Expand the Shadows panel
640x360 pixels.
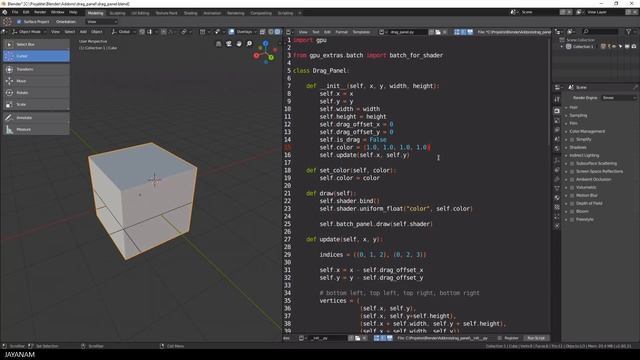pyautogui.click(x=577, y=147)
